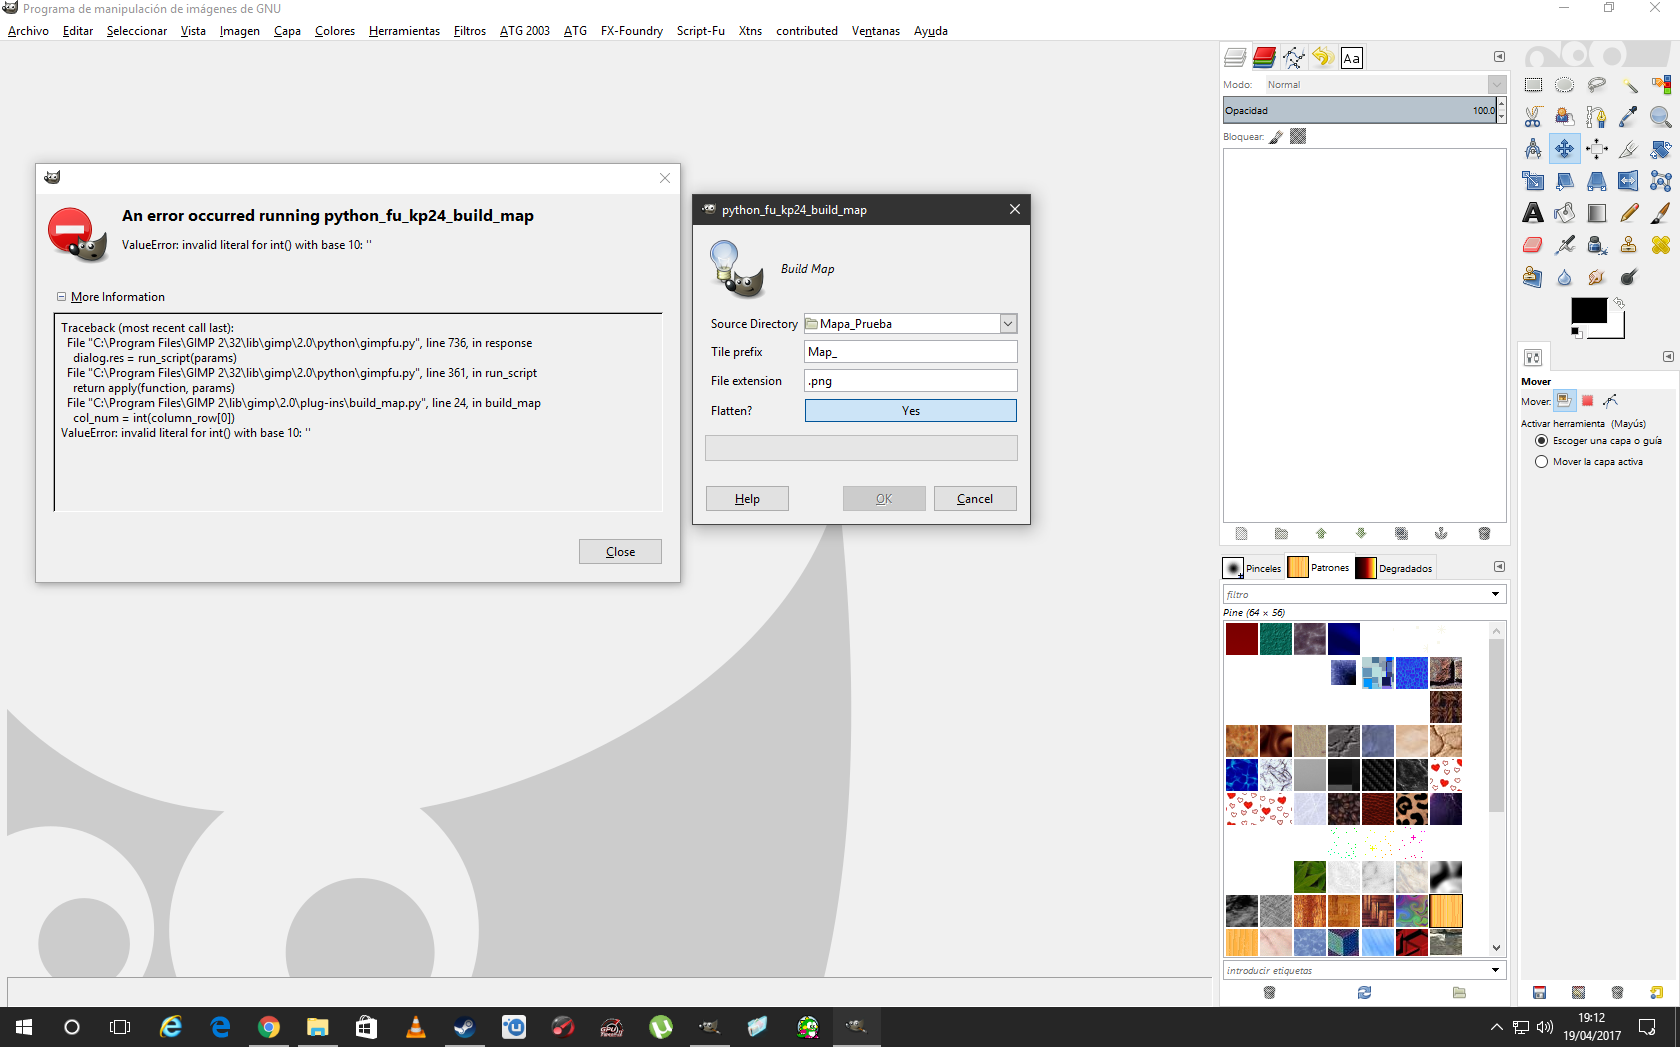The height and width of the screenshot is (1047, 1680).
Task: Swap foreground and background colors
Action: point(1619,302)
